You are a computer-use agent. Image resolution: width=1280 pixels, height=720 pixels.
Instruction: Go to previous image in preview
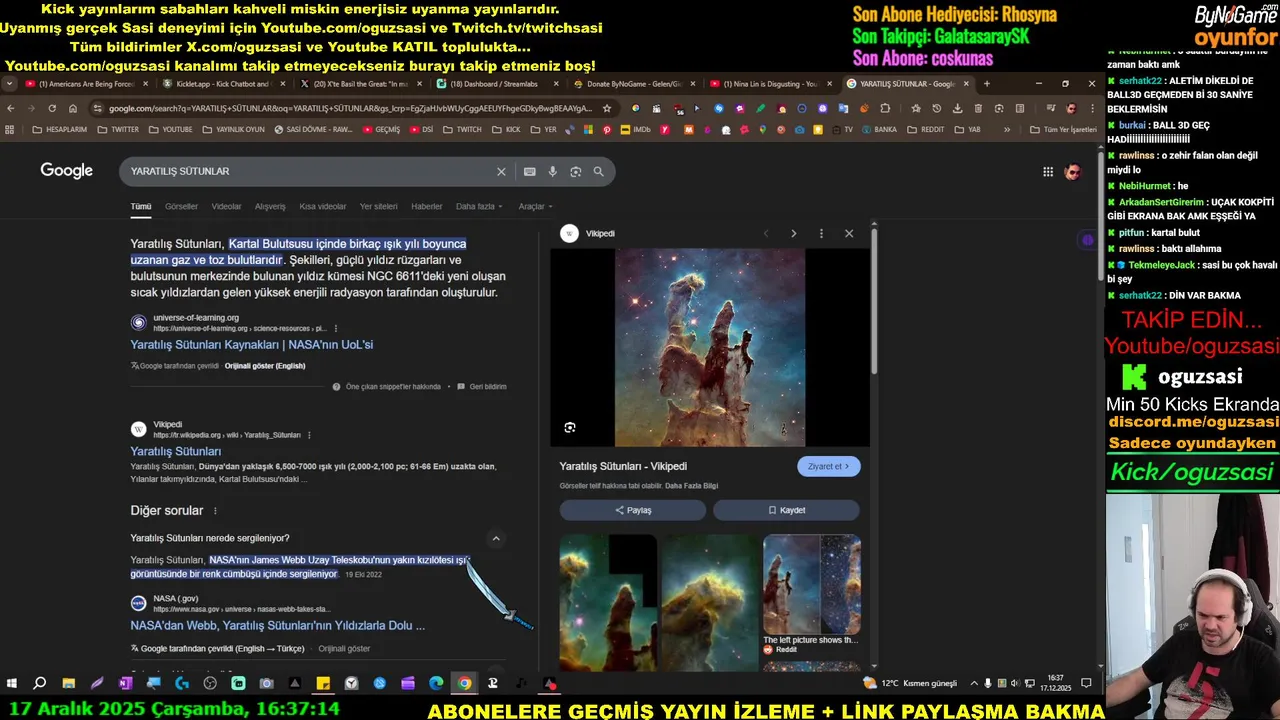pos(766,233)
